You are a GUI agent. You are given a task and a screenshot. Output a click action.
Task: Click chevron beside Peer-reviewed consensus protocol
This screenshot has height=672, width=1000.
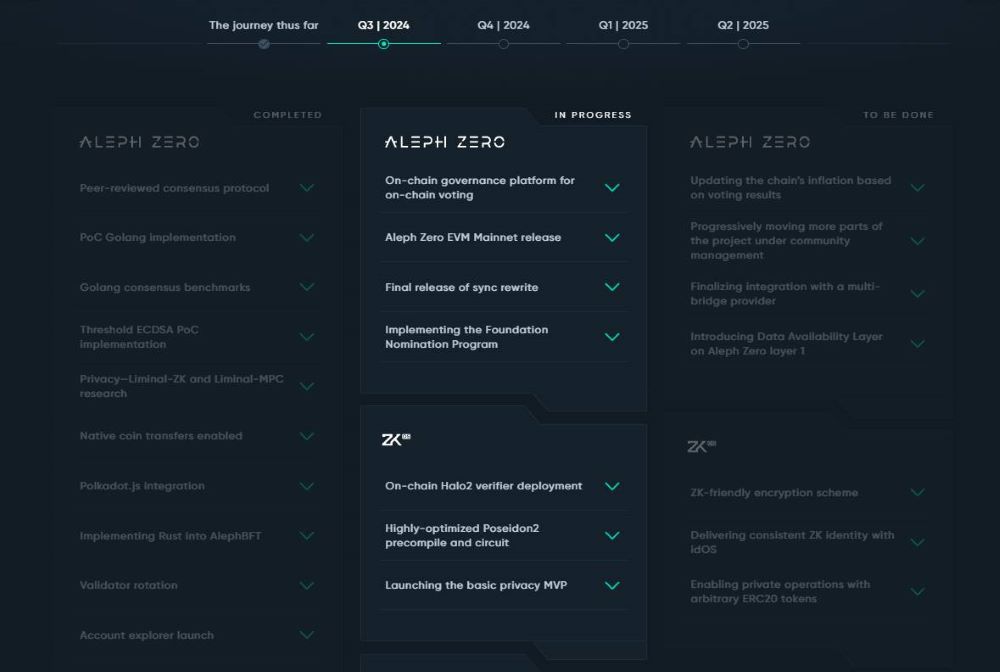(307, 188)
